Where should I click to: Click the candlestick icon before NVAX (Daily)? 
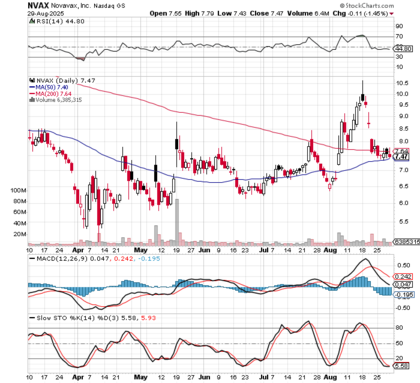pos(32,81)
